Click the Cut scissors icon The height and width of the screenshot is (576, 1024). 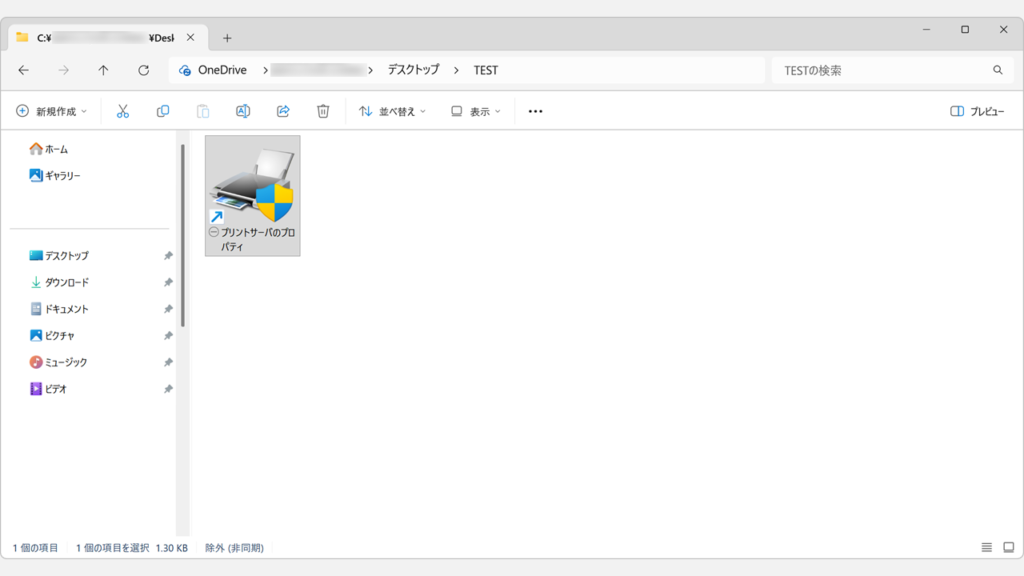click(x=123, y=112)
